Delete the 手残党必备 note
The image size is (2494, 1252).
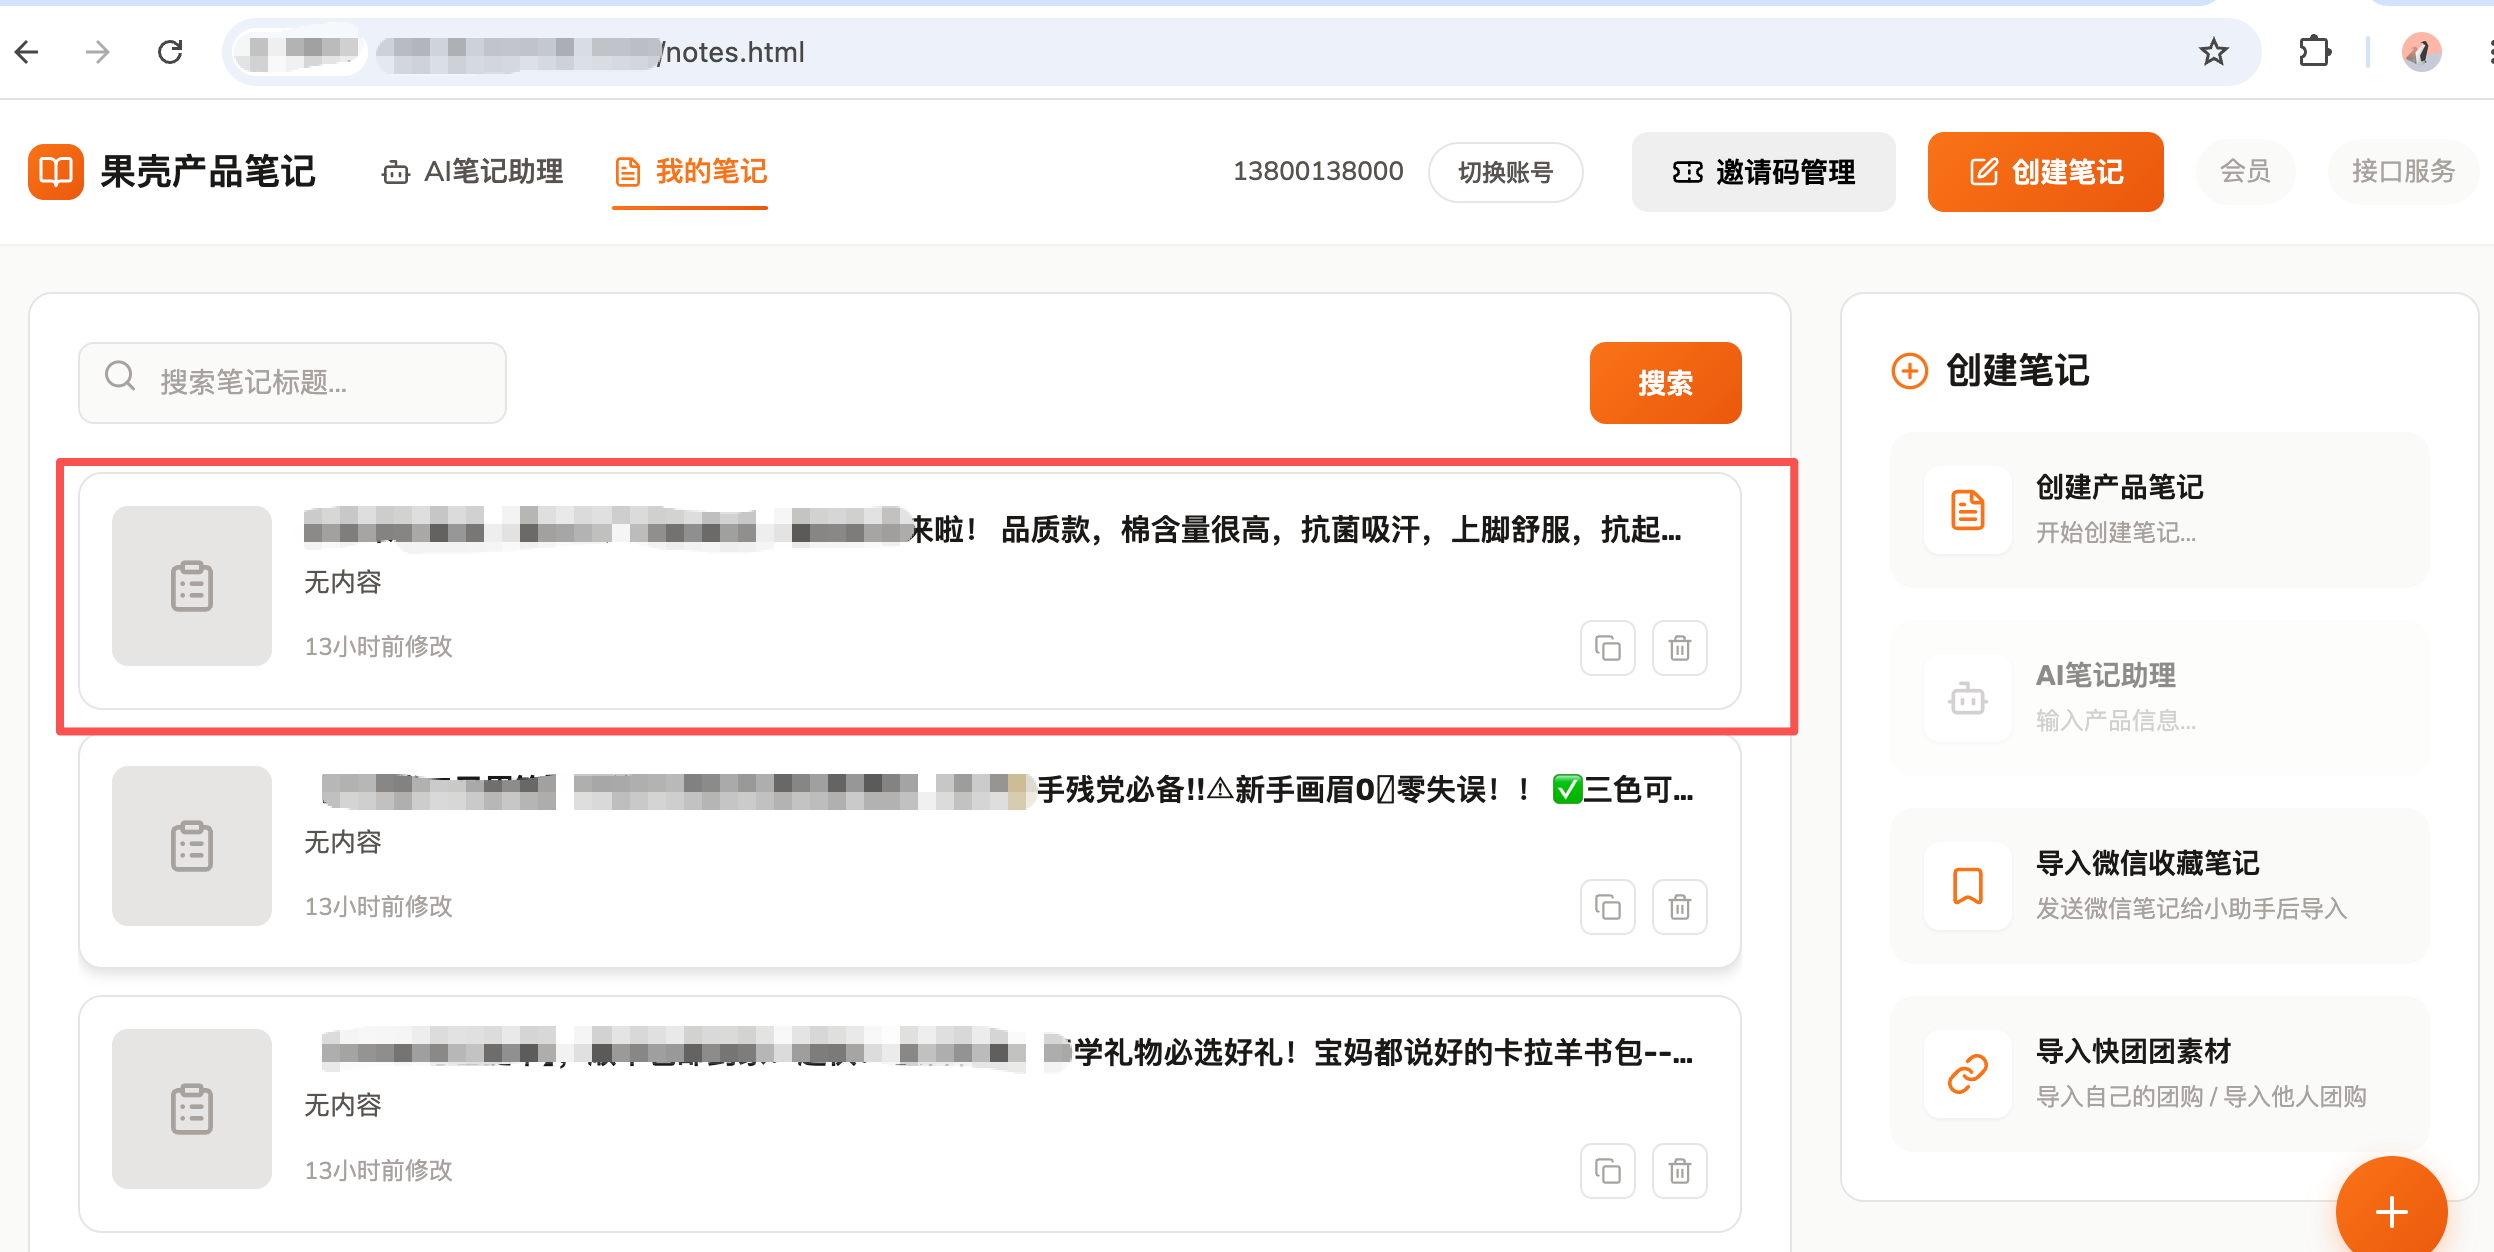point(1679,907)
